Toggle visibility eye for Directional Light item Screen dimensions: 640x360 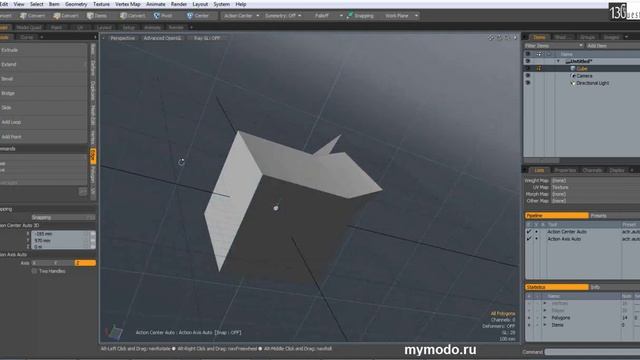tap(528, 83)
